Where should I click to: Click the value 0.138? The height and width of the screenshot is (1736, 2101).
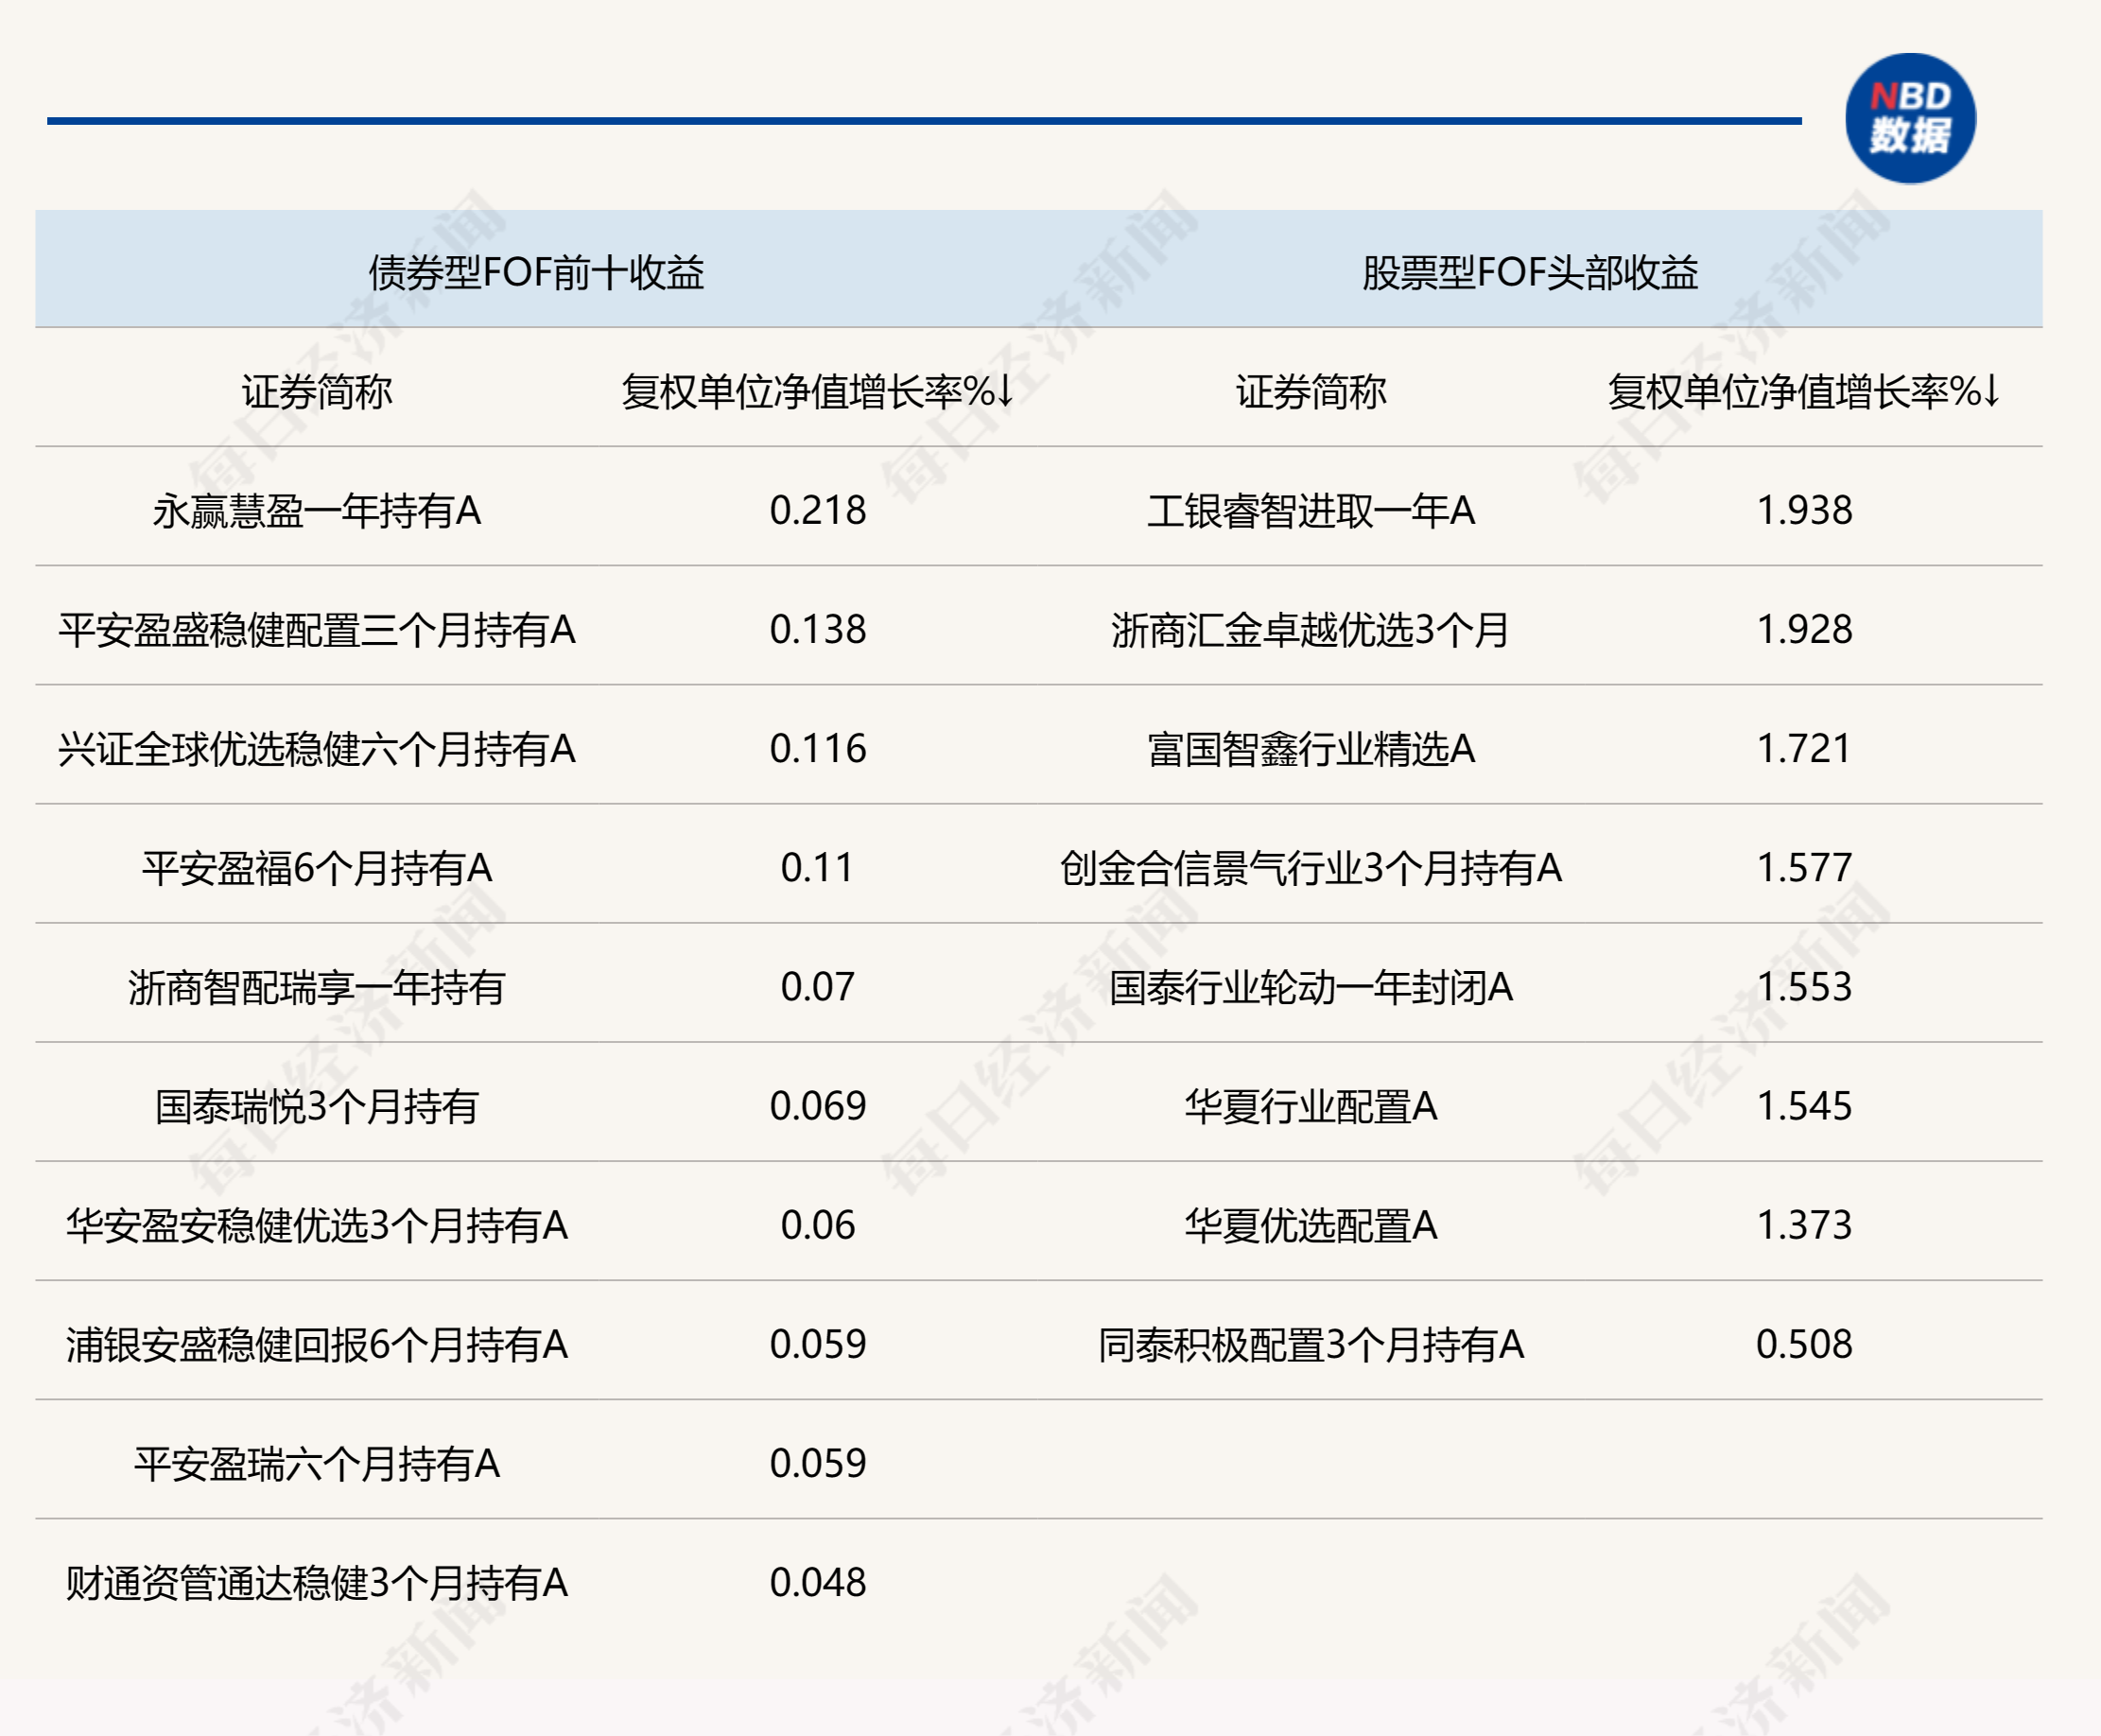[818, 629]
